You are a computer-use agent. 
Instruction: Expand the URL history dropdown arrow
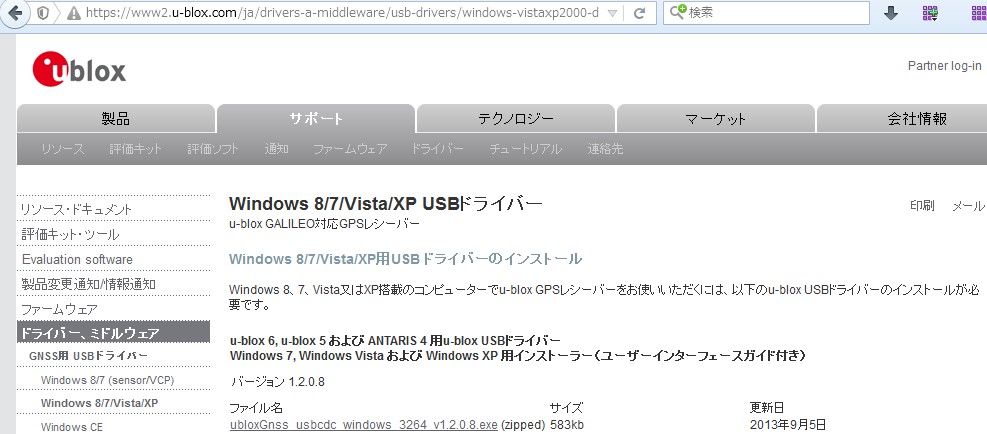612,14
